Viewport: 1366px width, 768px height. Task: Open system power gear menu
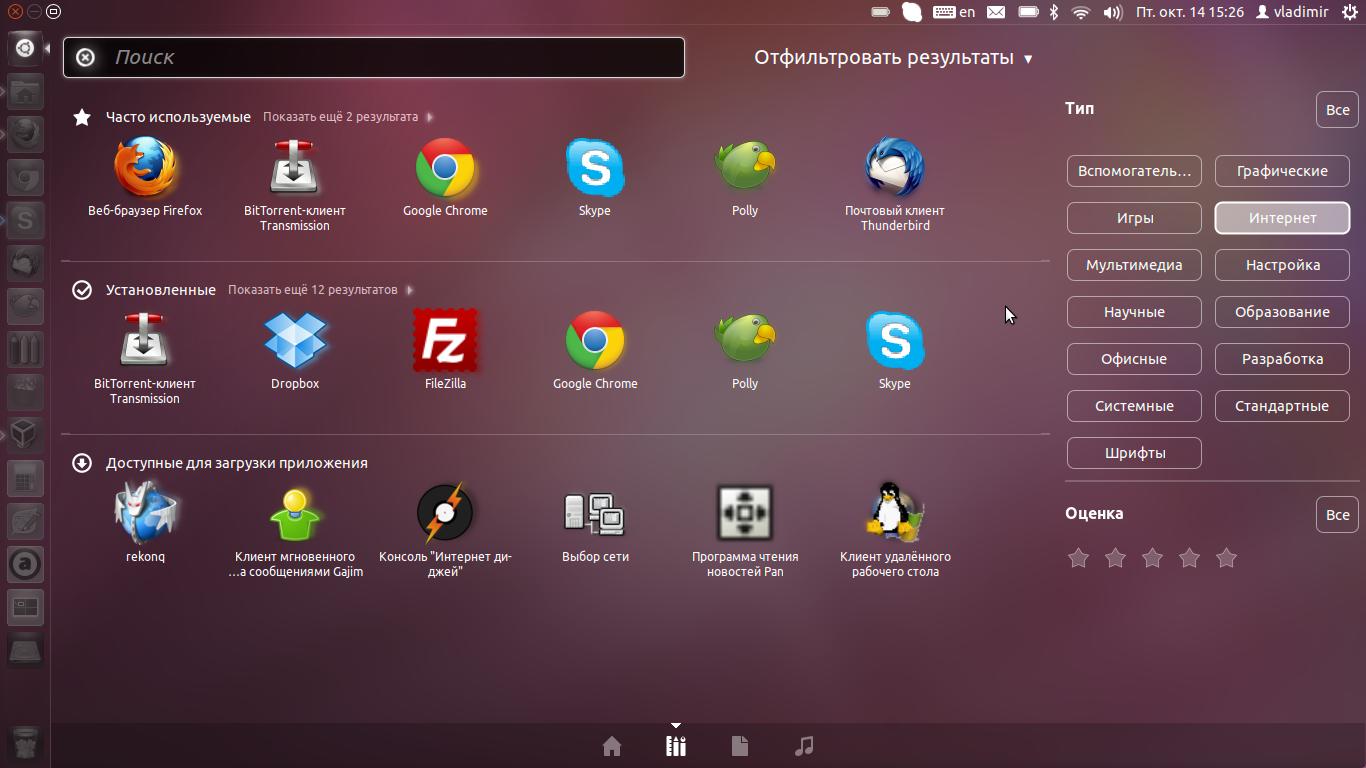1350,12
